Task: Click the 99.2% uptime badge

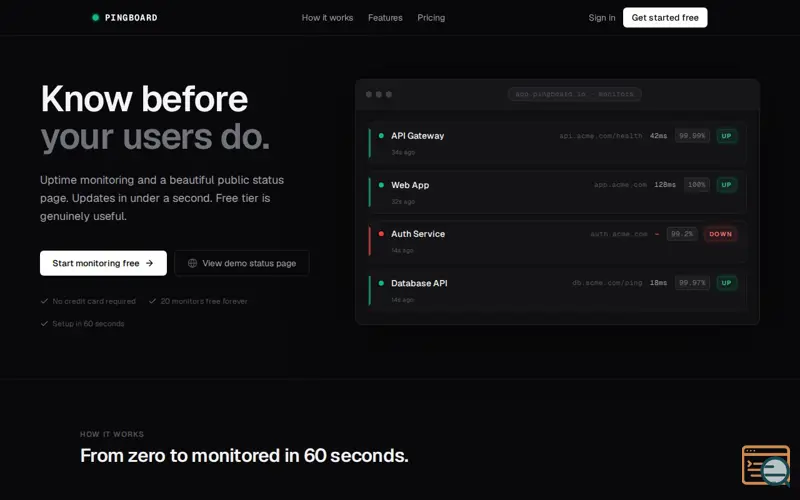Action: 682,234
